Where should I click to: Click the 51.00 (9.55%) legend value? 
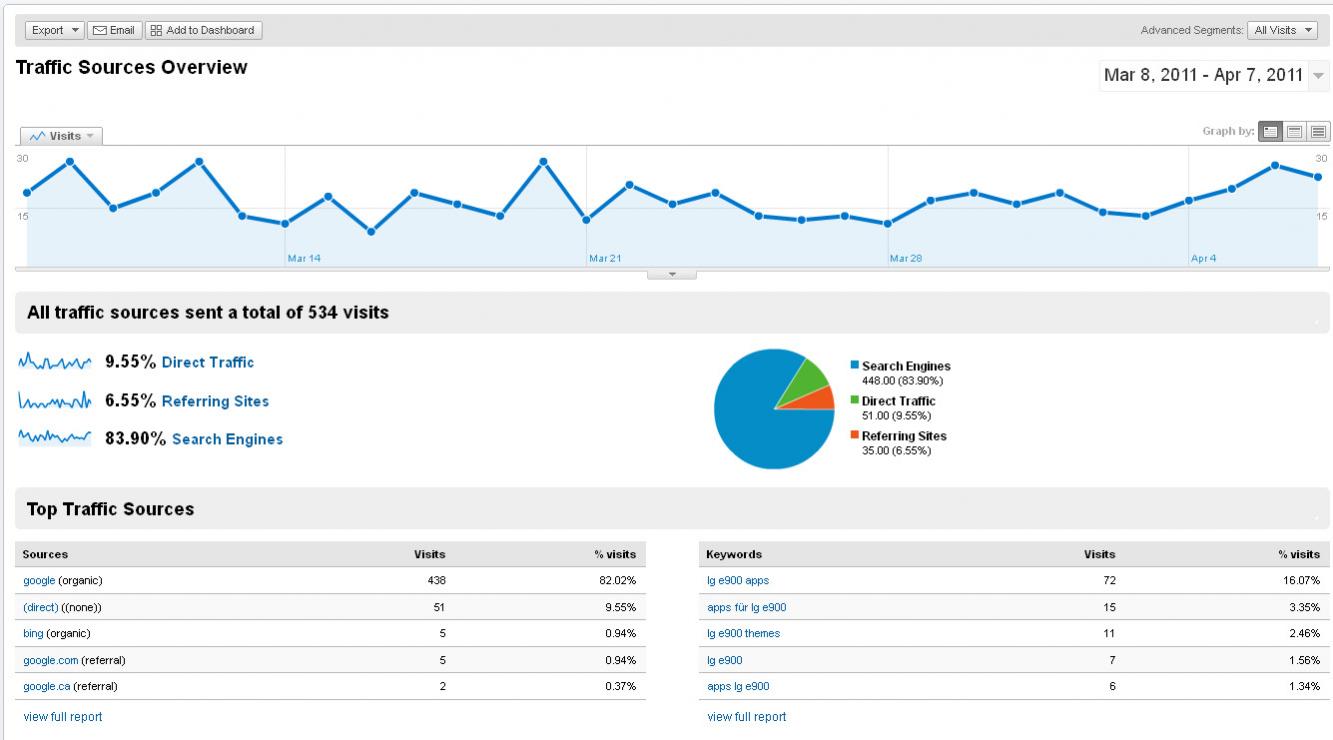pyautogui.click(x=896, y=416)
